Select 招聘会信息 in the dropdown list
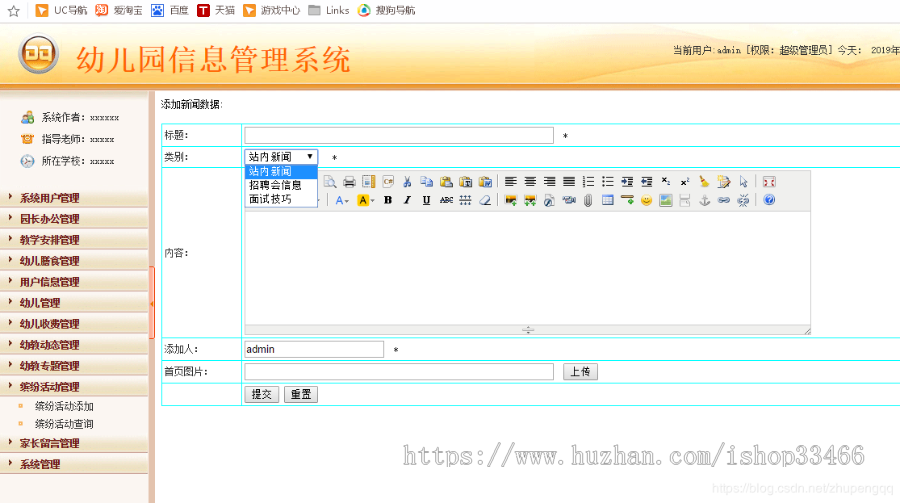The height and width of the screenshot is (503, 900). (281, 185)
